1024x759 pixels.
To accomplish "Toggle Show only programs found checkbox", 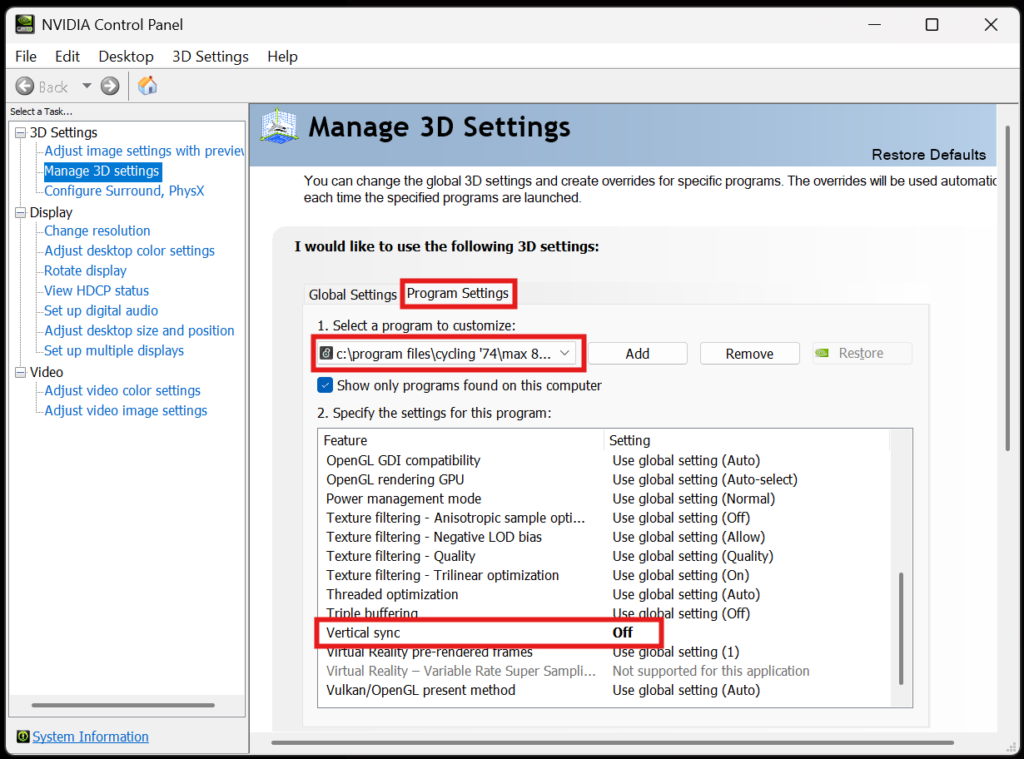I will (325, 385).
